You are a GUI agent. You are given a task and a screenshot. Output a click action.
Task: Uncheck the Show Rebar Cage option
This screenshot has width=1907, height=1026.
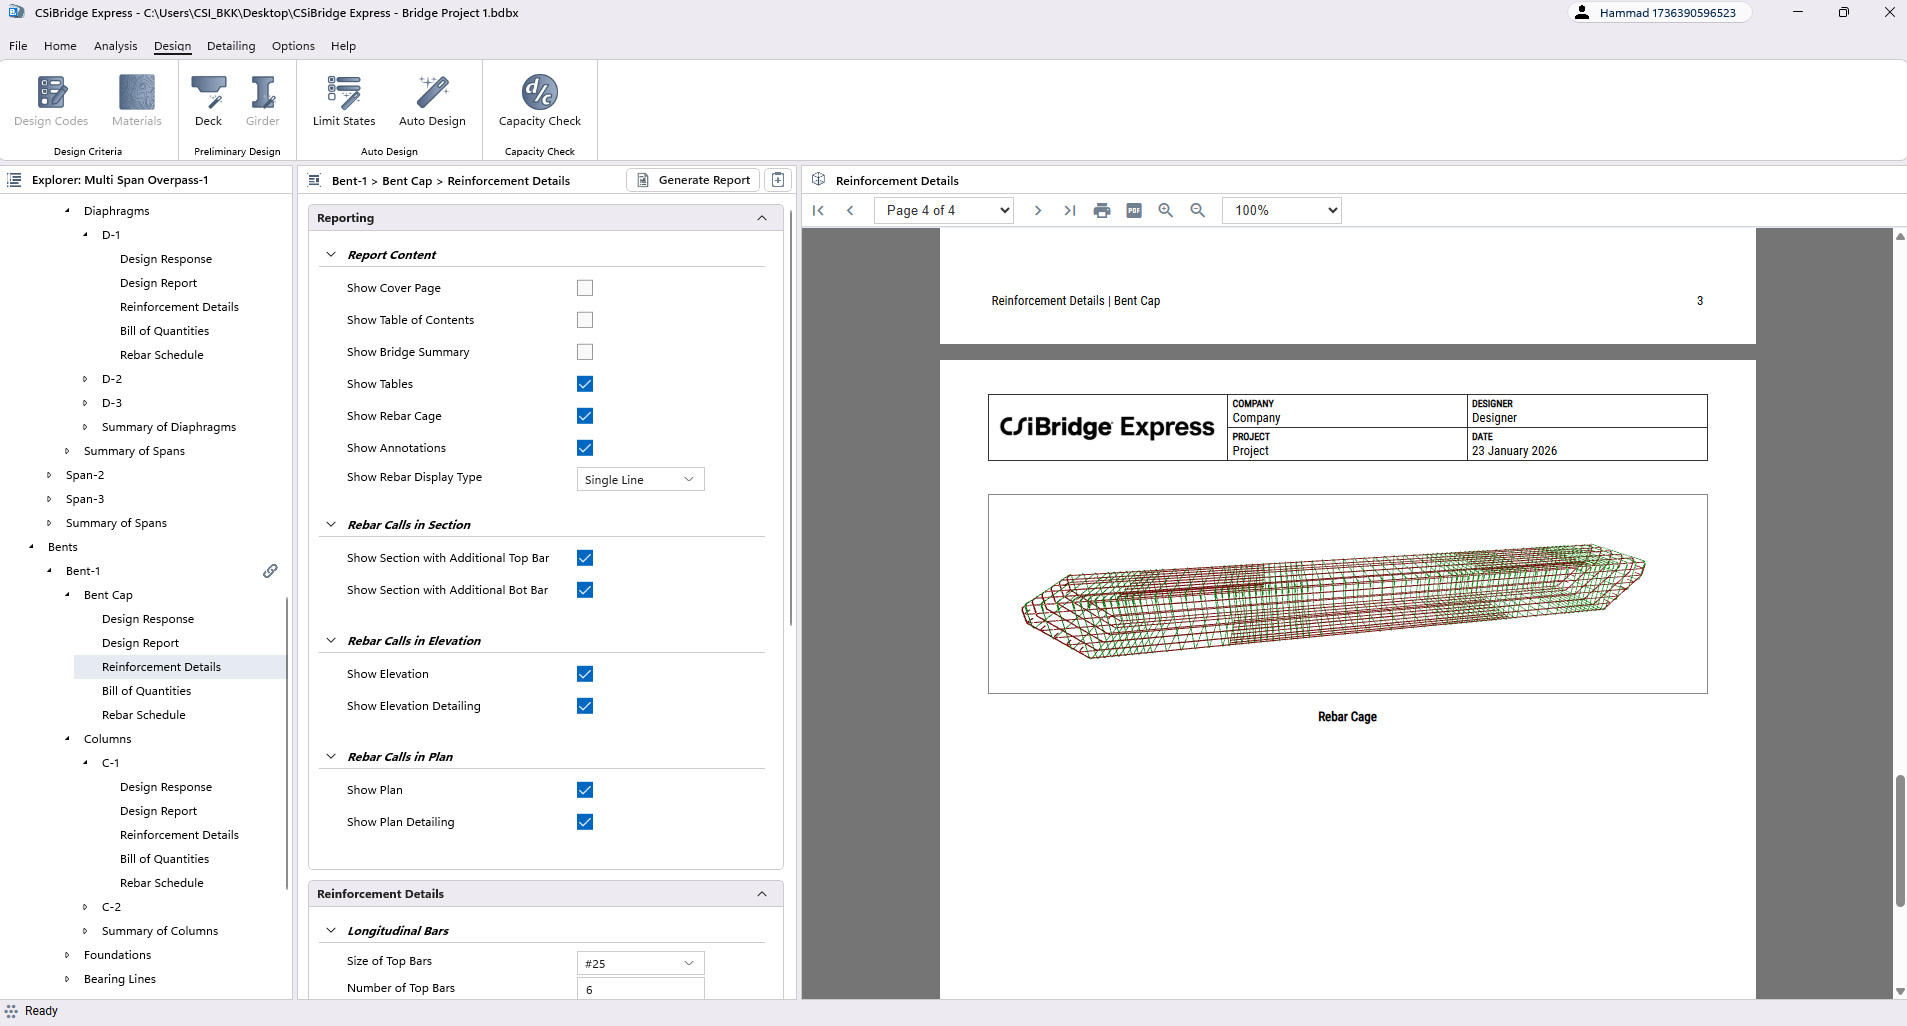coord(585,416)
